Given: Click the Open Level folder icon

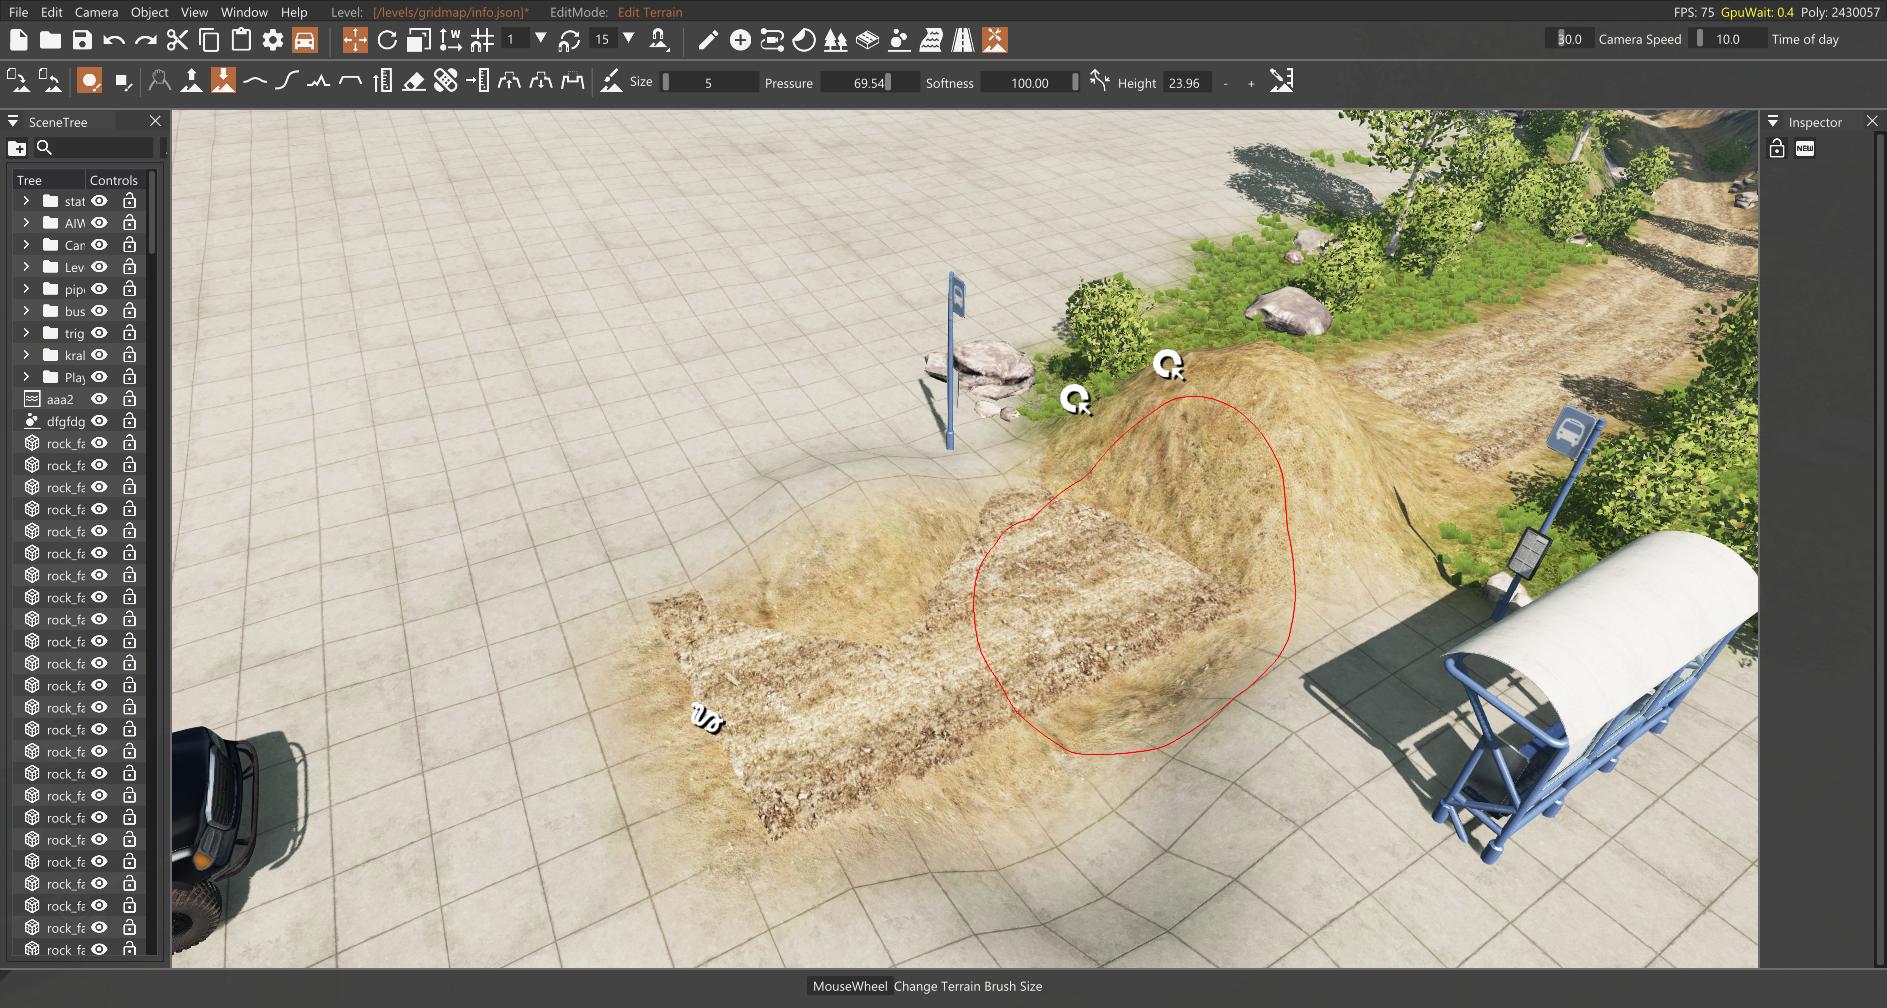Looking at the screenshot, I should pos(50,40).
